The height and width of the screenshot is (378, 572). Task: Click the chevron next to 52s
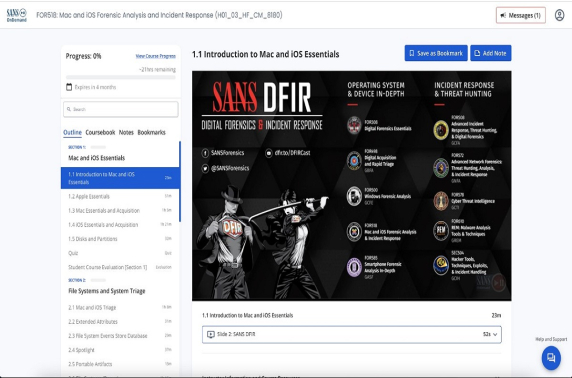tap(495, 334)
